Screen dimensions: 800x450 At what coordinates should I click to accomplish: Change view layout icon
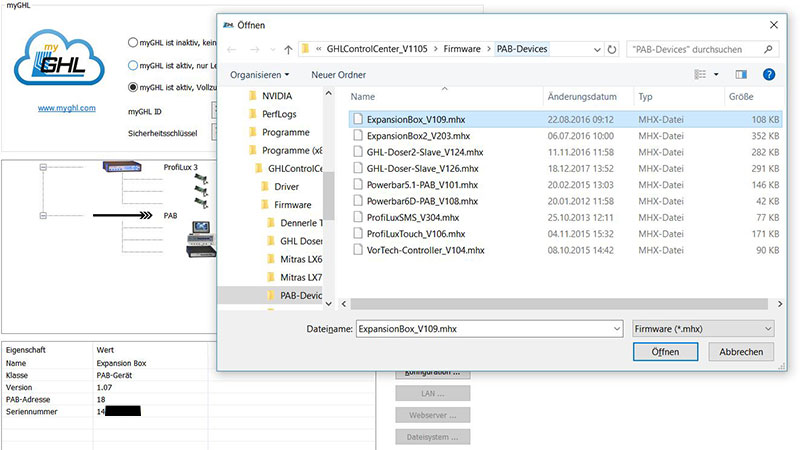[x=700, y=74]
